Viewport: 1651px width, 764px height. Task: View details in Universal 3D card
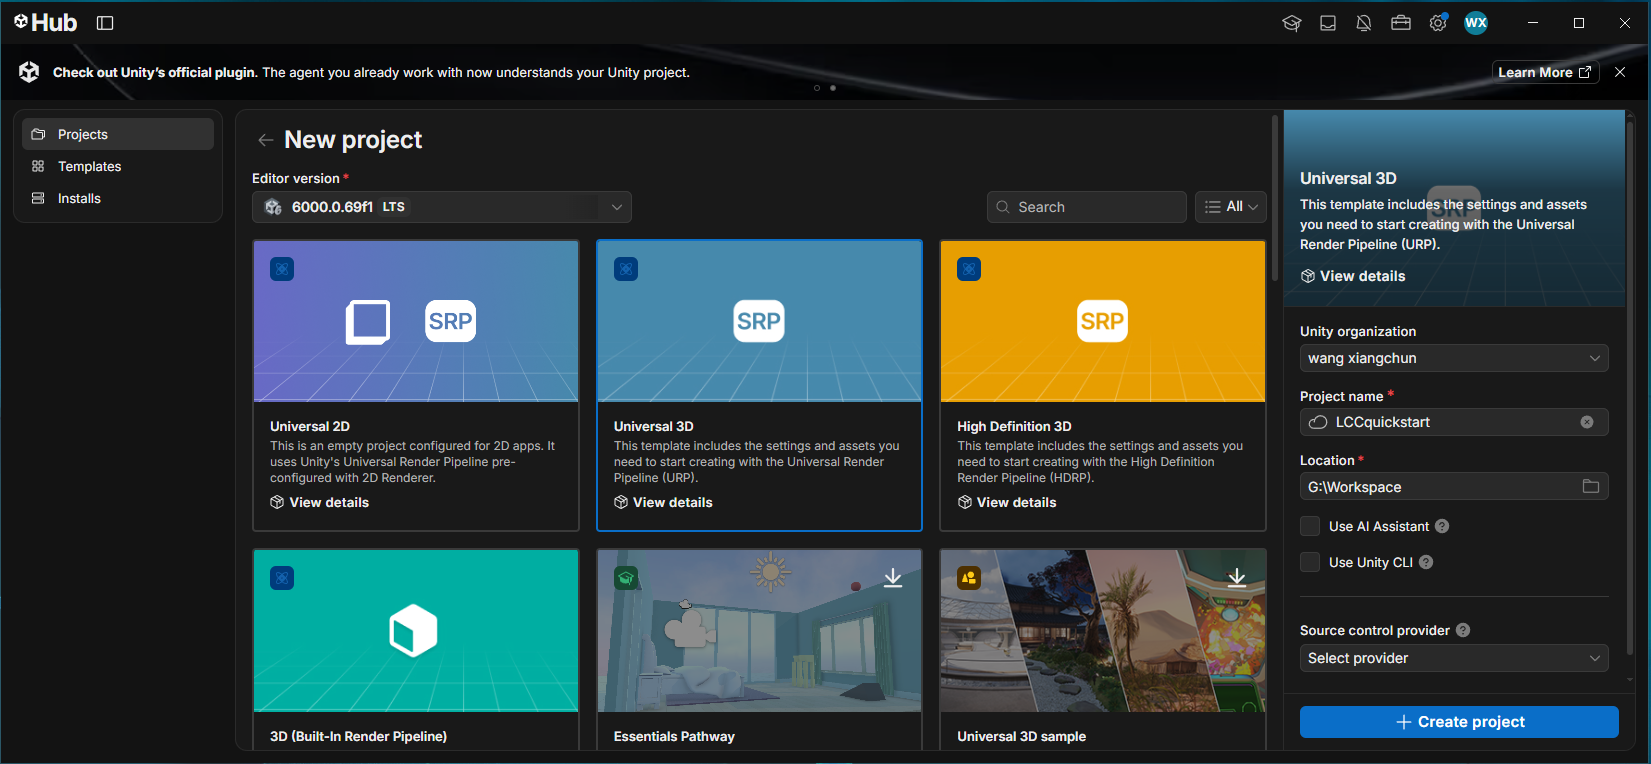click(663, 502)
